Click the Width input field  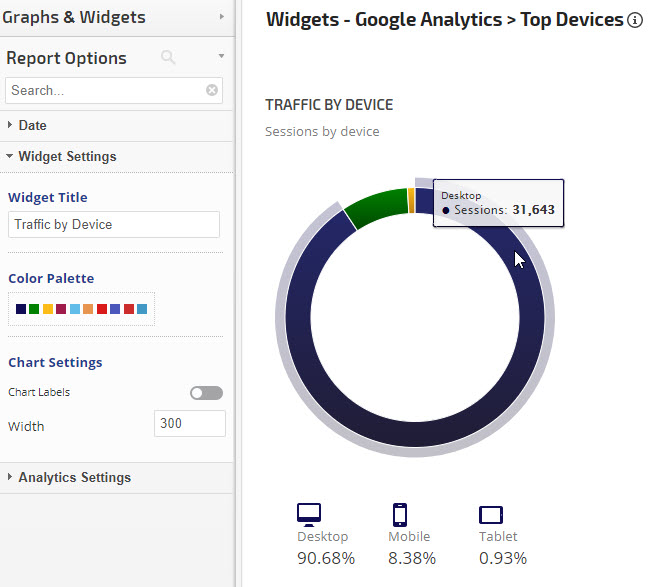(190, 424)
